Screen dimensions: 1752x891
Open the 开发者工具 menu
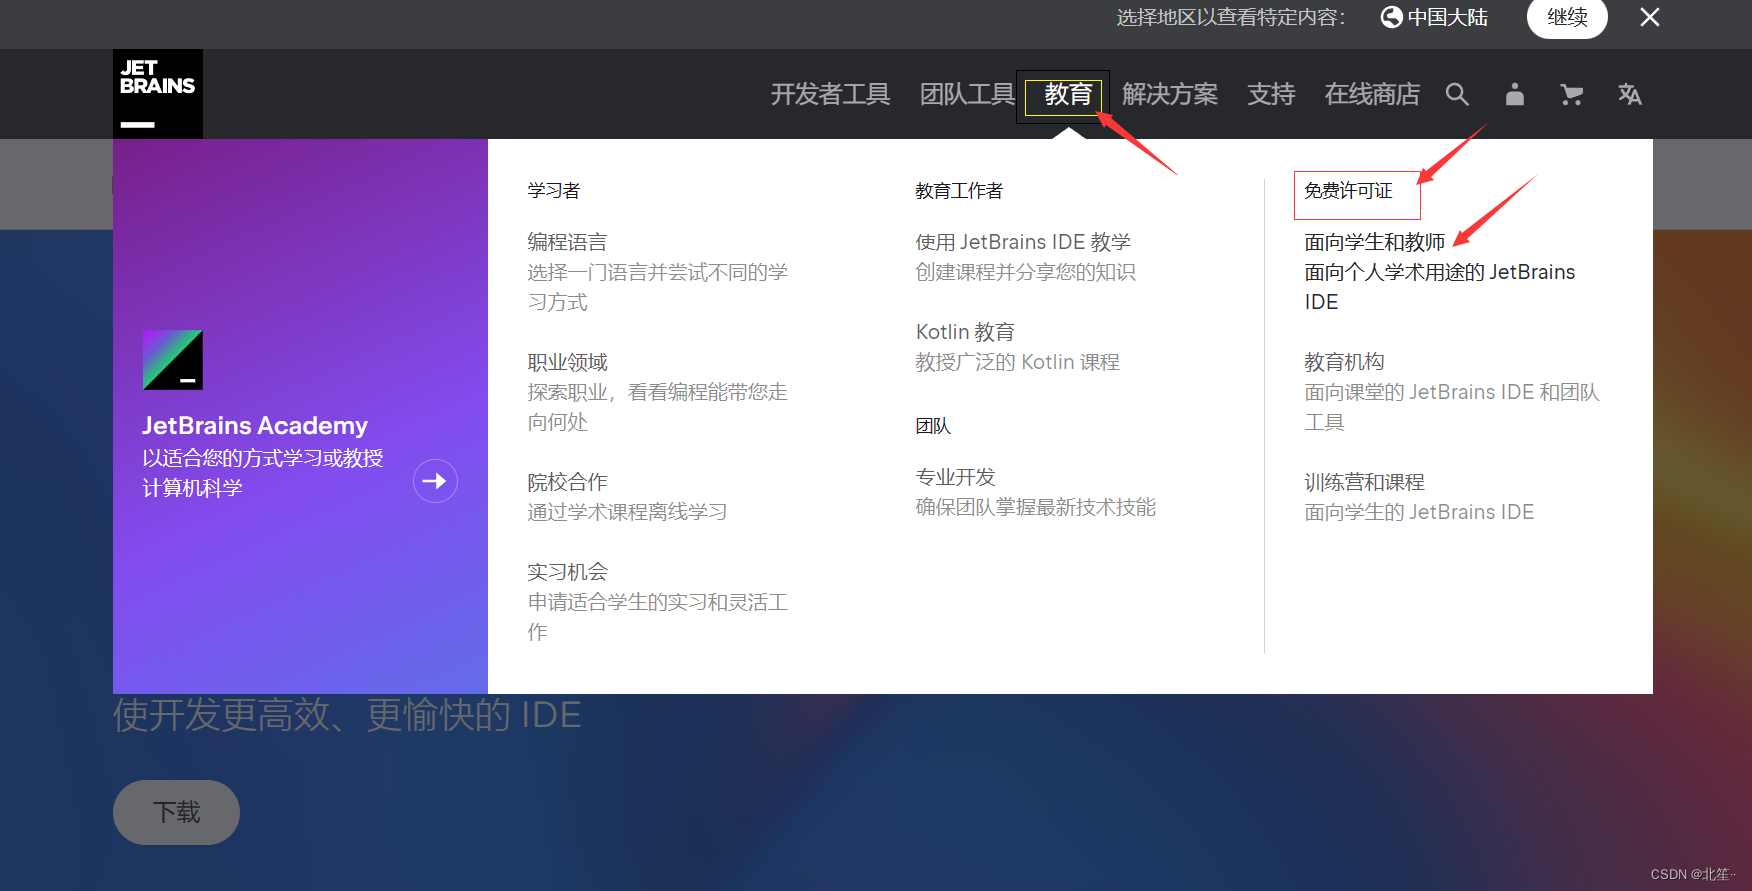[830, 94]
